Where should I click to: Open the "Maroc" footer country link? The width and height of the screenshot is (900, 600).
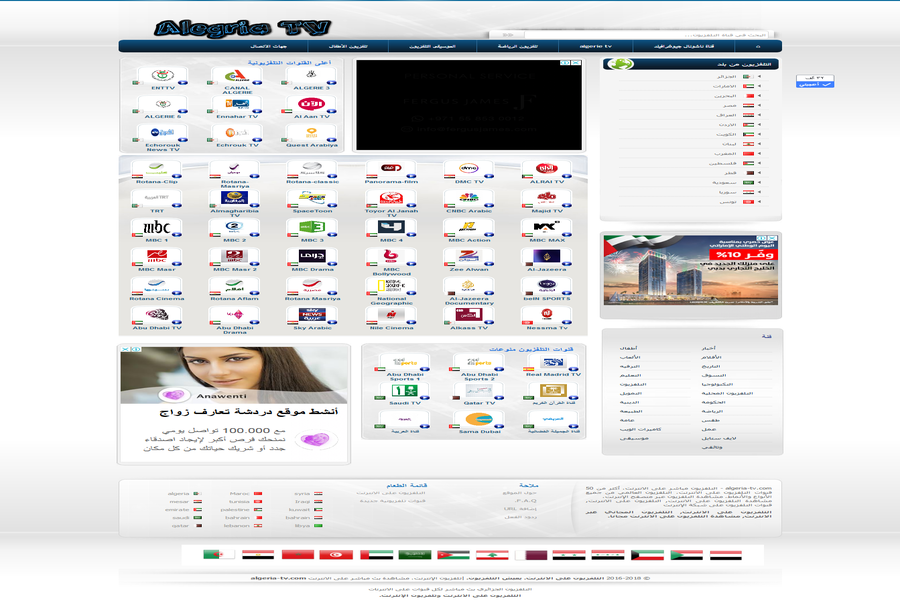click(x=239, y=493)
